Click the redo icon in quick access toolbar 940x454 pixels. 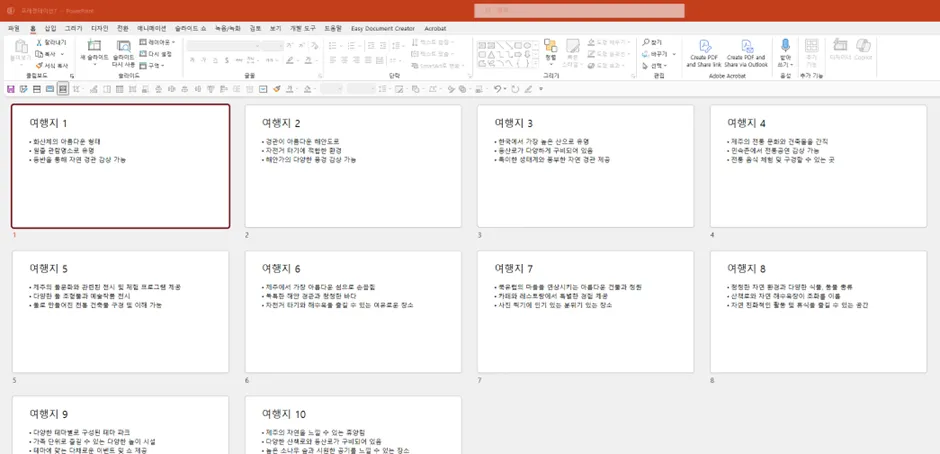[514, 89]
